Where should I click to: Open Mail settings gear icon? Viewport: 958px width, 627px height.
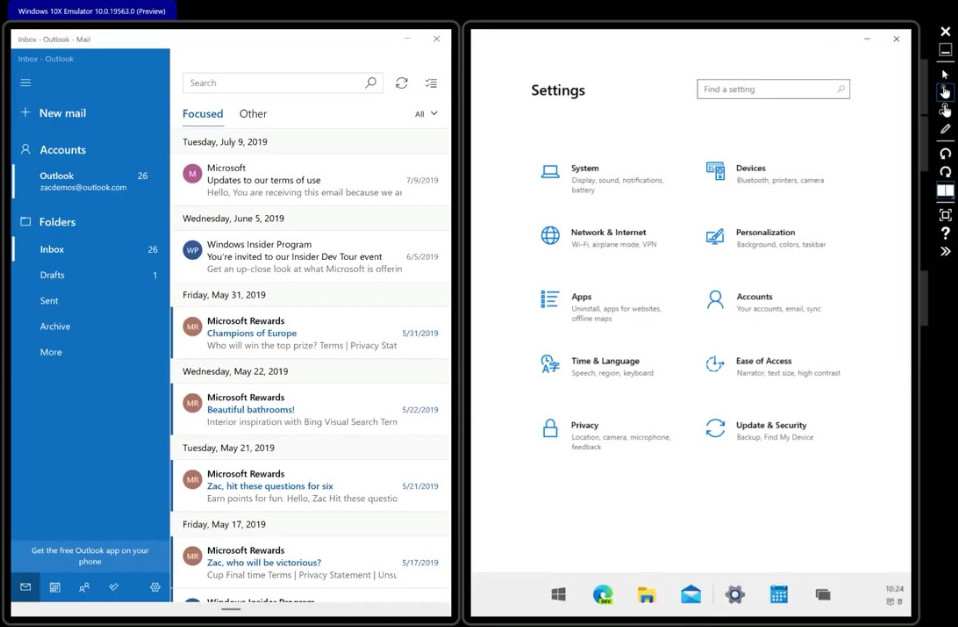155,587
